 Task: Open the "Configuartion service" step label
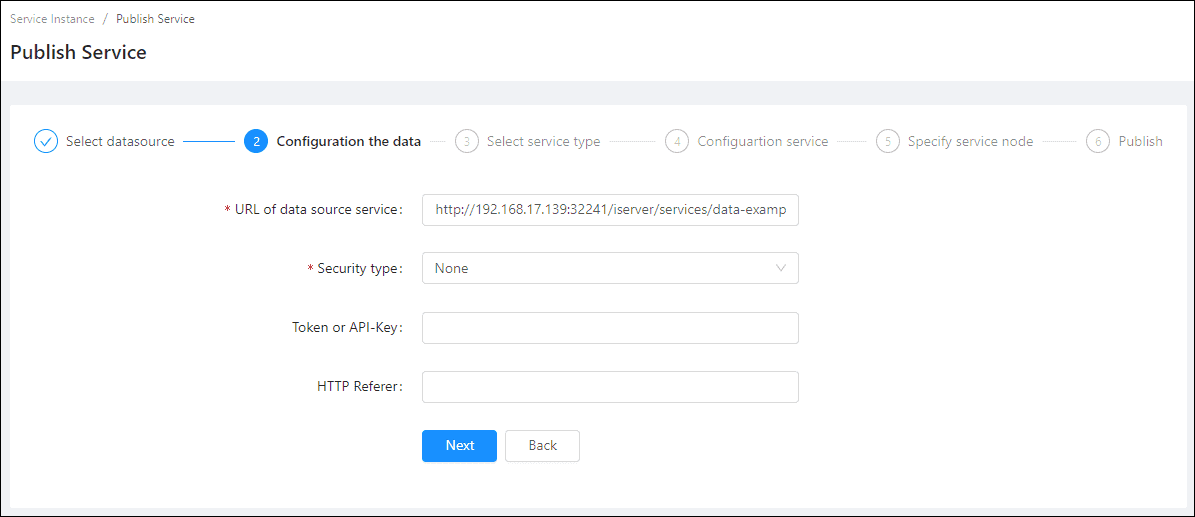point(762,141)
